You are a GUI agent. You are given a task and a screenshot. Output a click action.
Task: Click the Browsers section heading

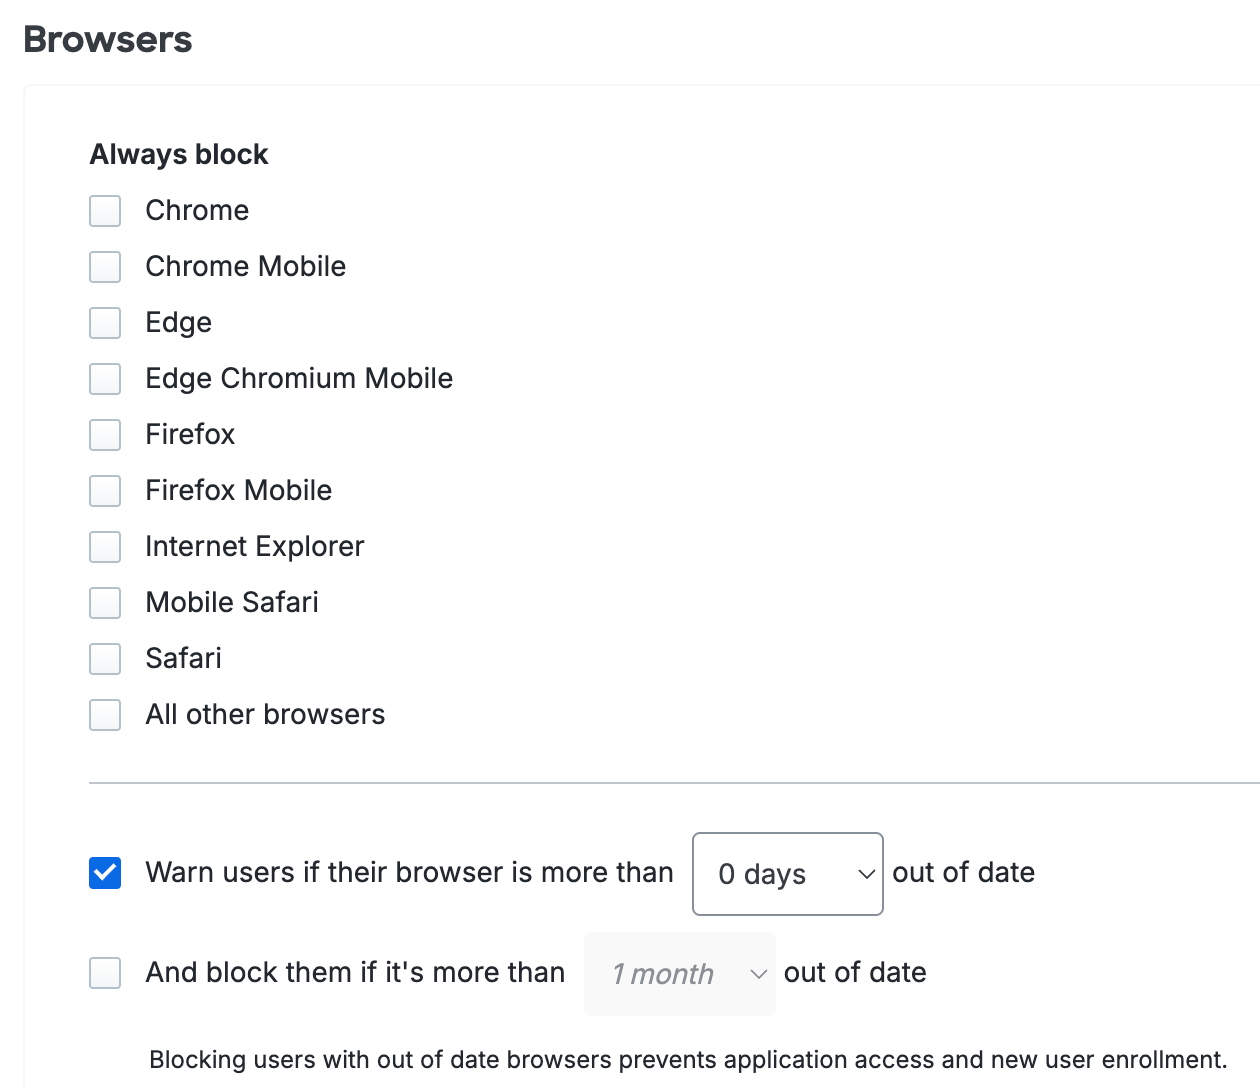(x=107, y=39)
